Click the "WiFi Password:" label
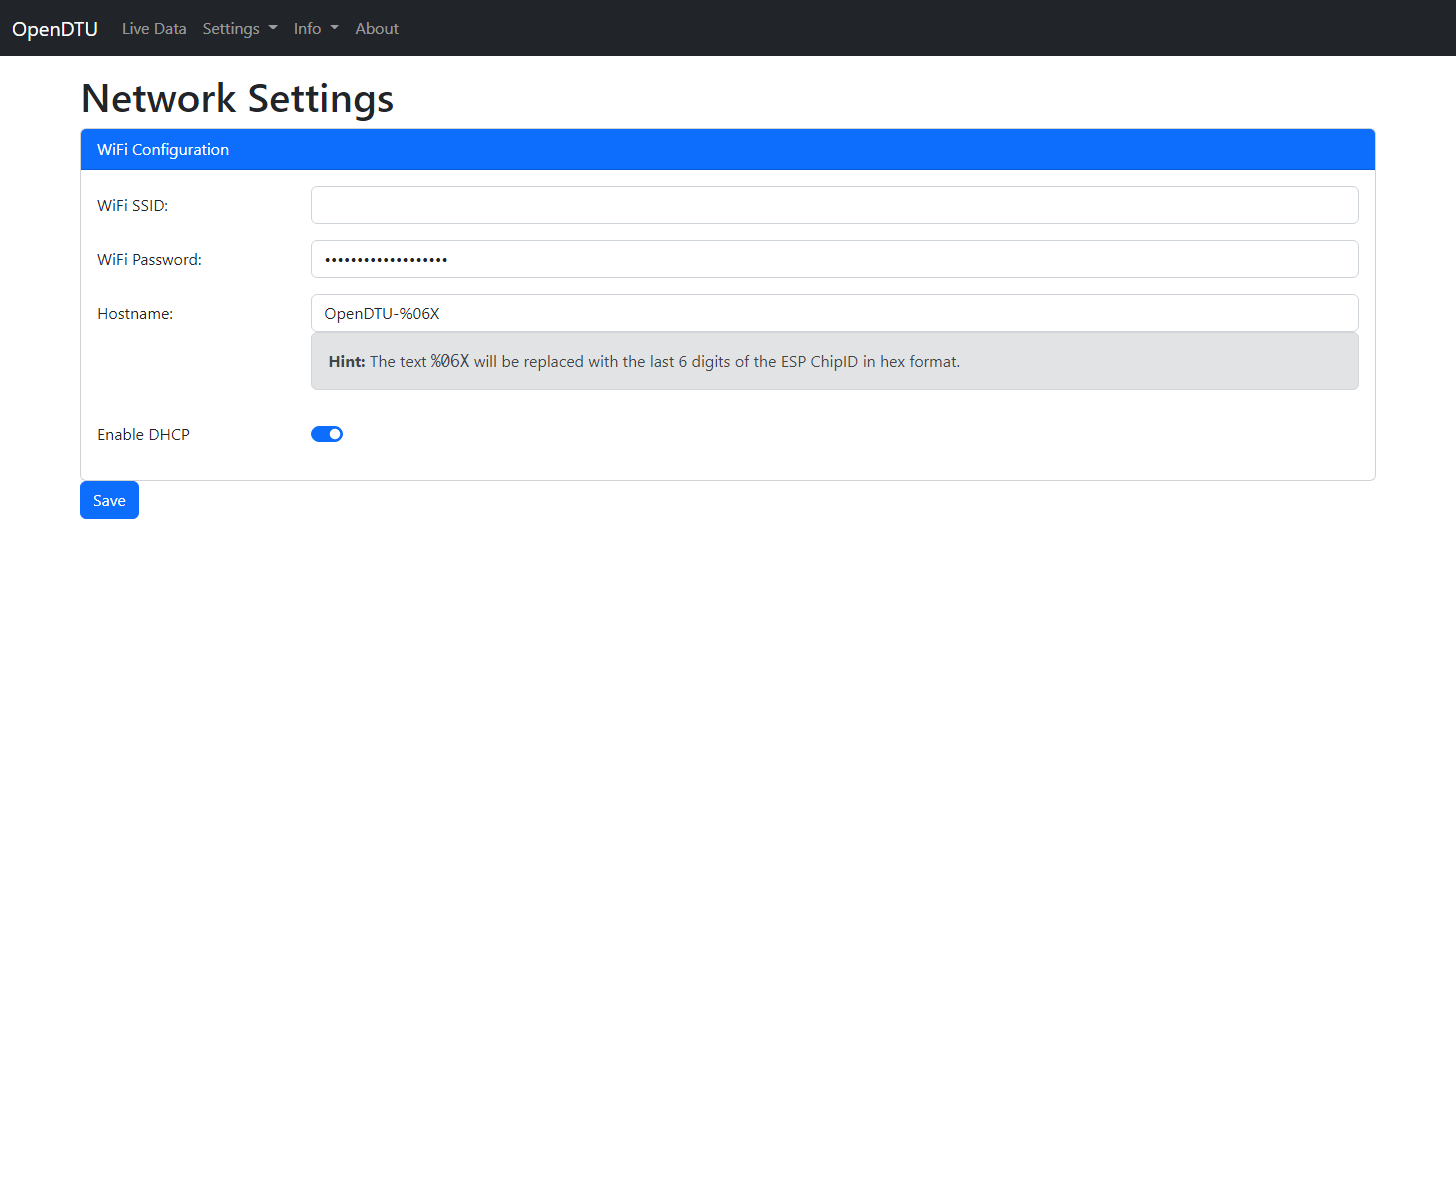1456x1200 pixels. point(149,260)
